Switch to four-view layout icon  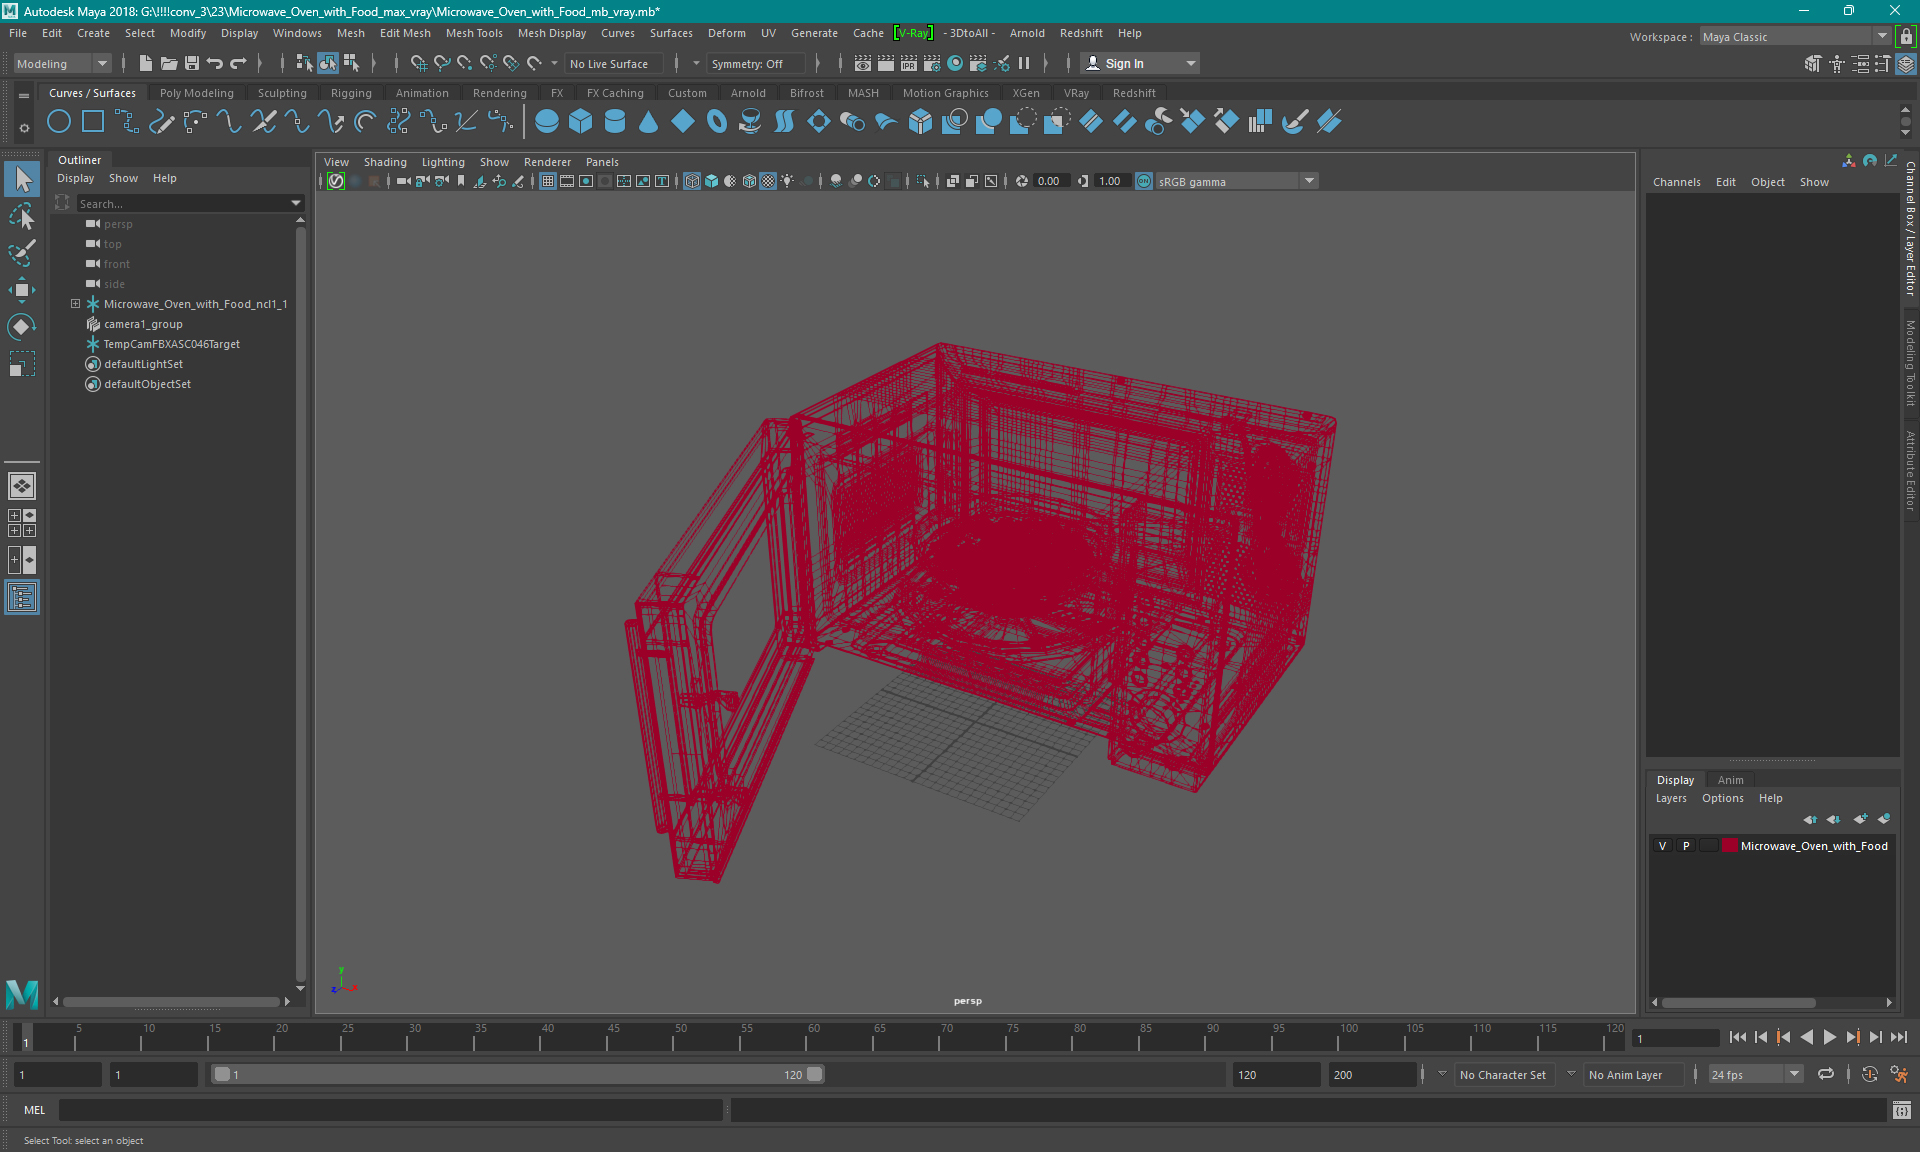click(x=22, y=523)
